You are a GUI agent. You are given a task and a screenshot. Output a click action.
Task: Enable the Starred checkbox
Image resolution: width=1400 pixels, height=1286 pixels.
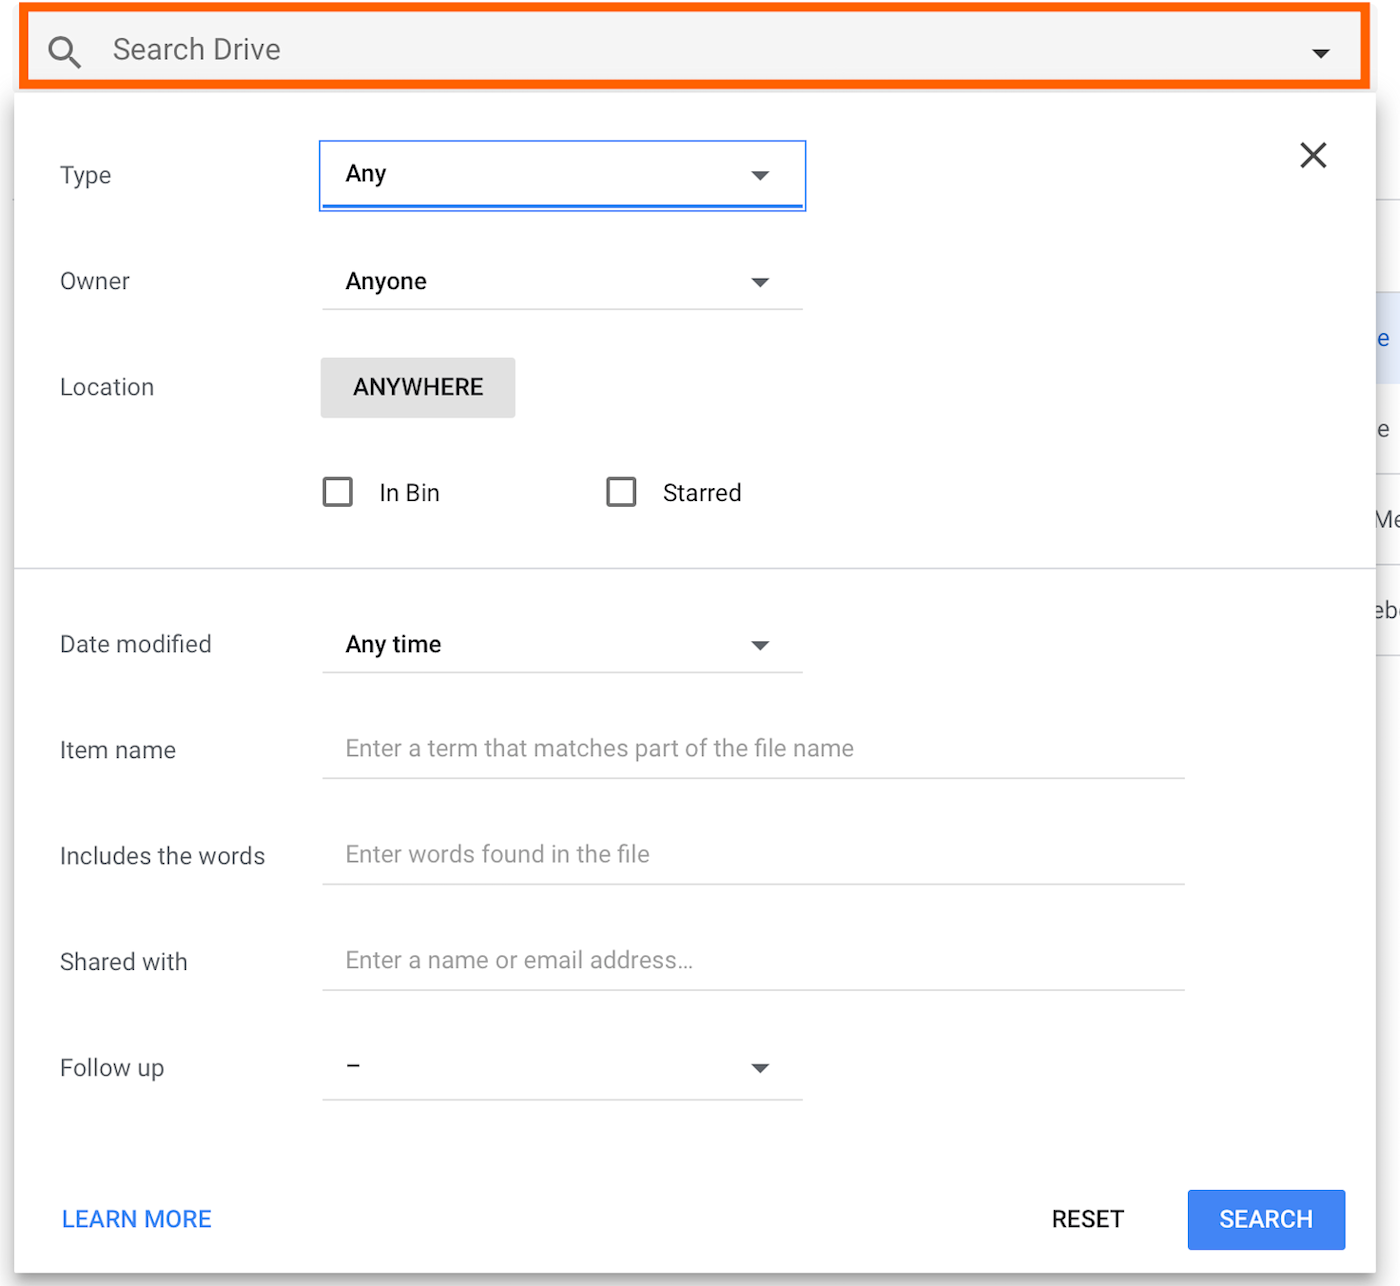coord(621,492)
